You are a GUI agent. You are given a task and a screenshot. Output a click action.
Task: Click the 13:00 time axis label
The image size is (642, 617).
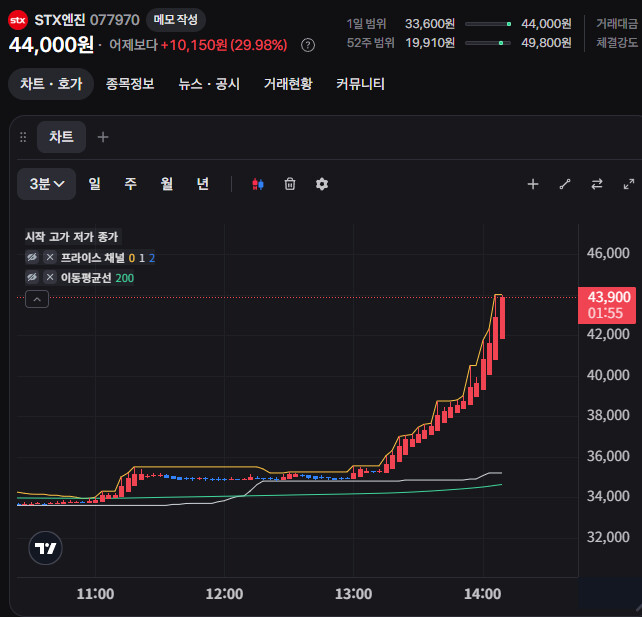tap(354, 594)
